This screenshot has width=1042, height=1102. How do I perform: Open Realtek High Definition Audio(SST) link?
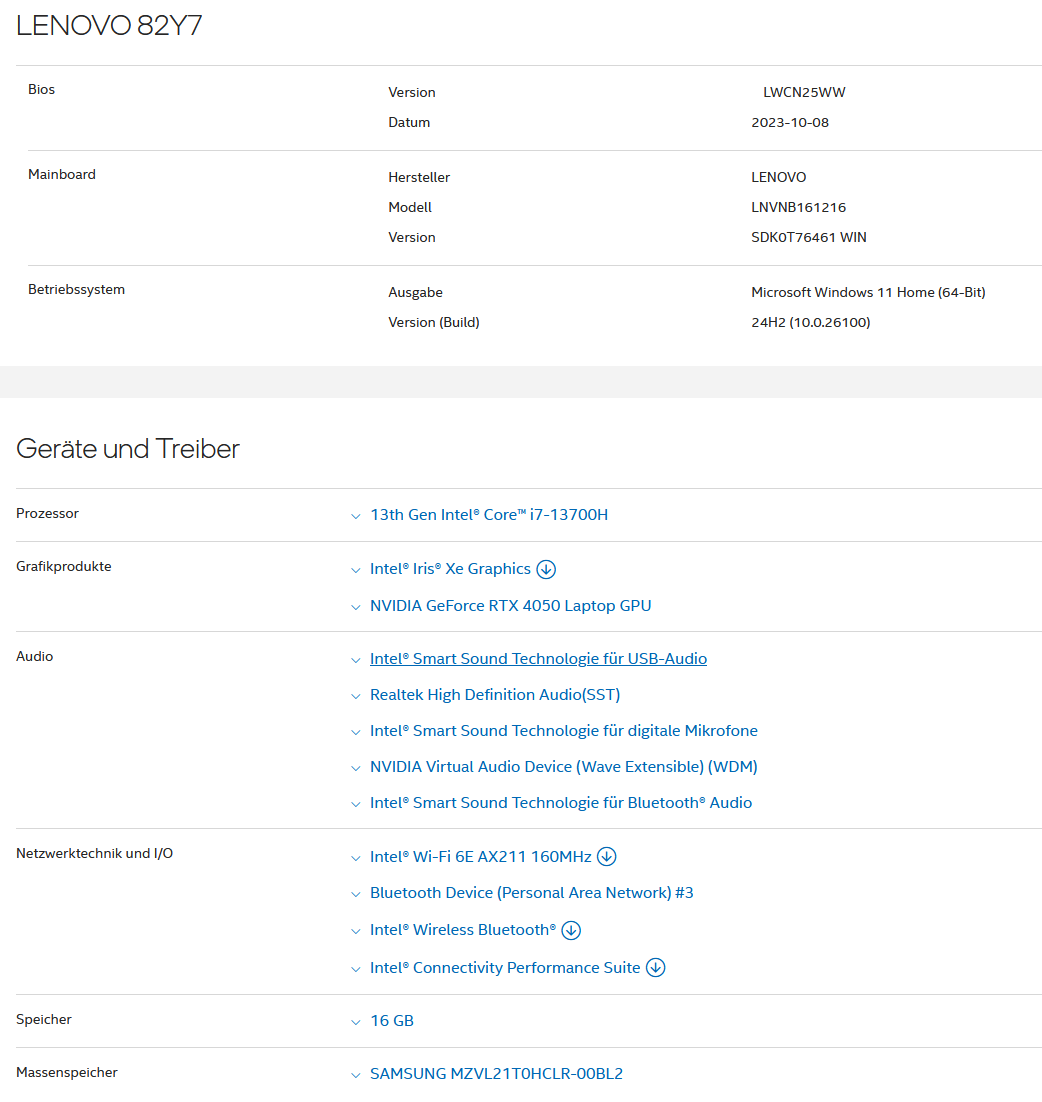[x=495, y=694]
